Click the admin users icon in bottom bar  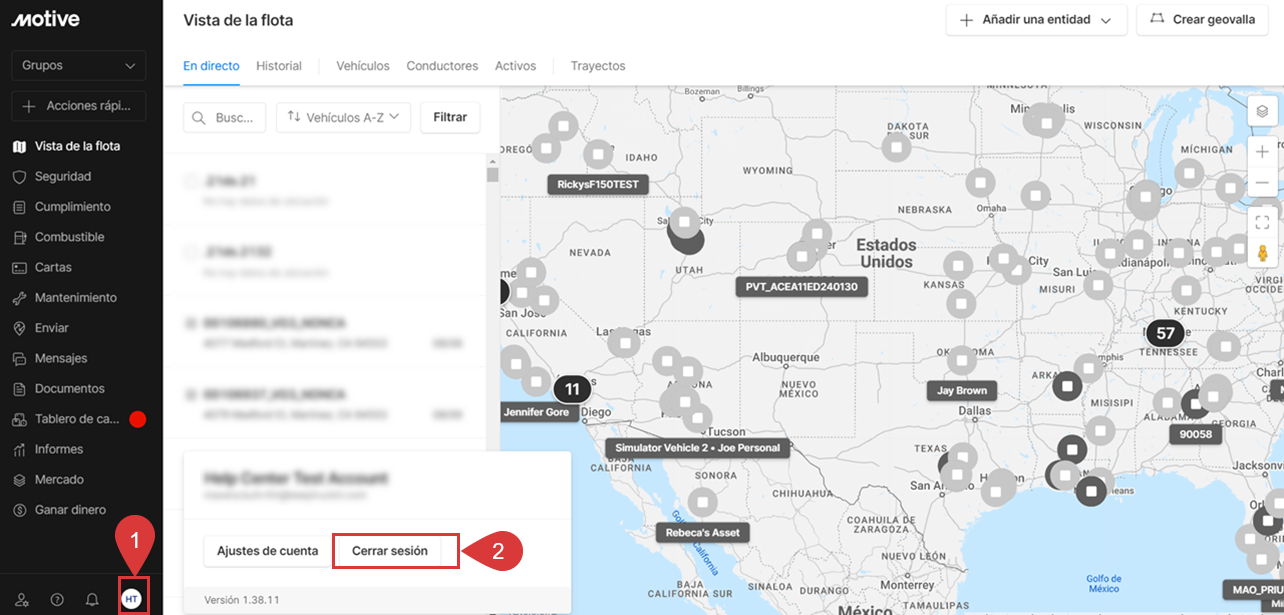point(22,599)
